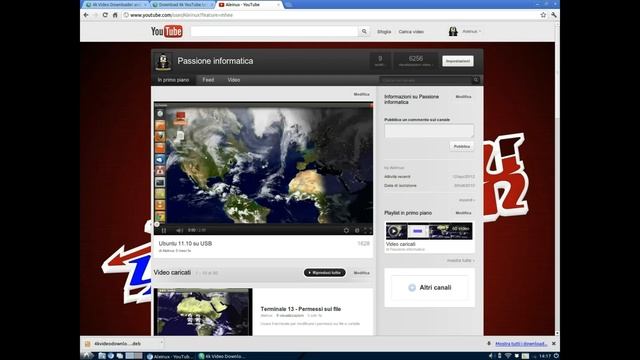This screenshot has height=360, width=640.
Task: Open the dropdown arrow of the .deb download
Action: pyautogui.click(x=162, y=343)
